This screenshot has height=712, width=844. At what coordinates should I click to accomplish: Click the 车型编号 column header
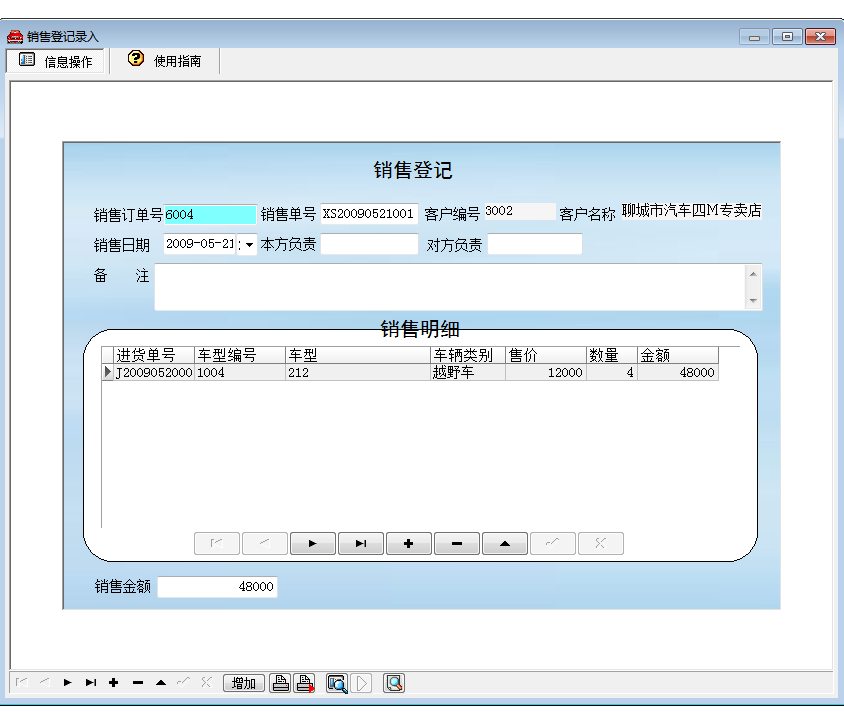240,355
